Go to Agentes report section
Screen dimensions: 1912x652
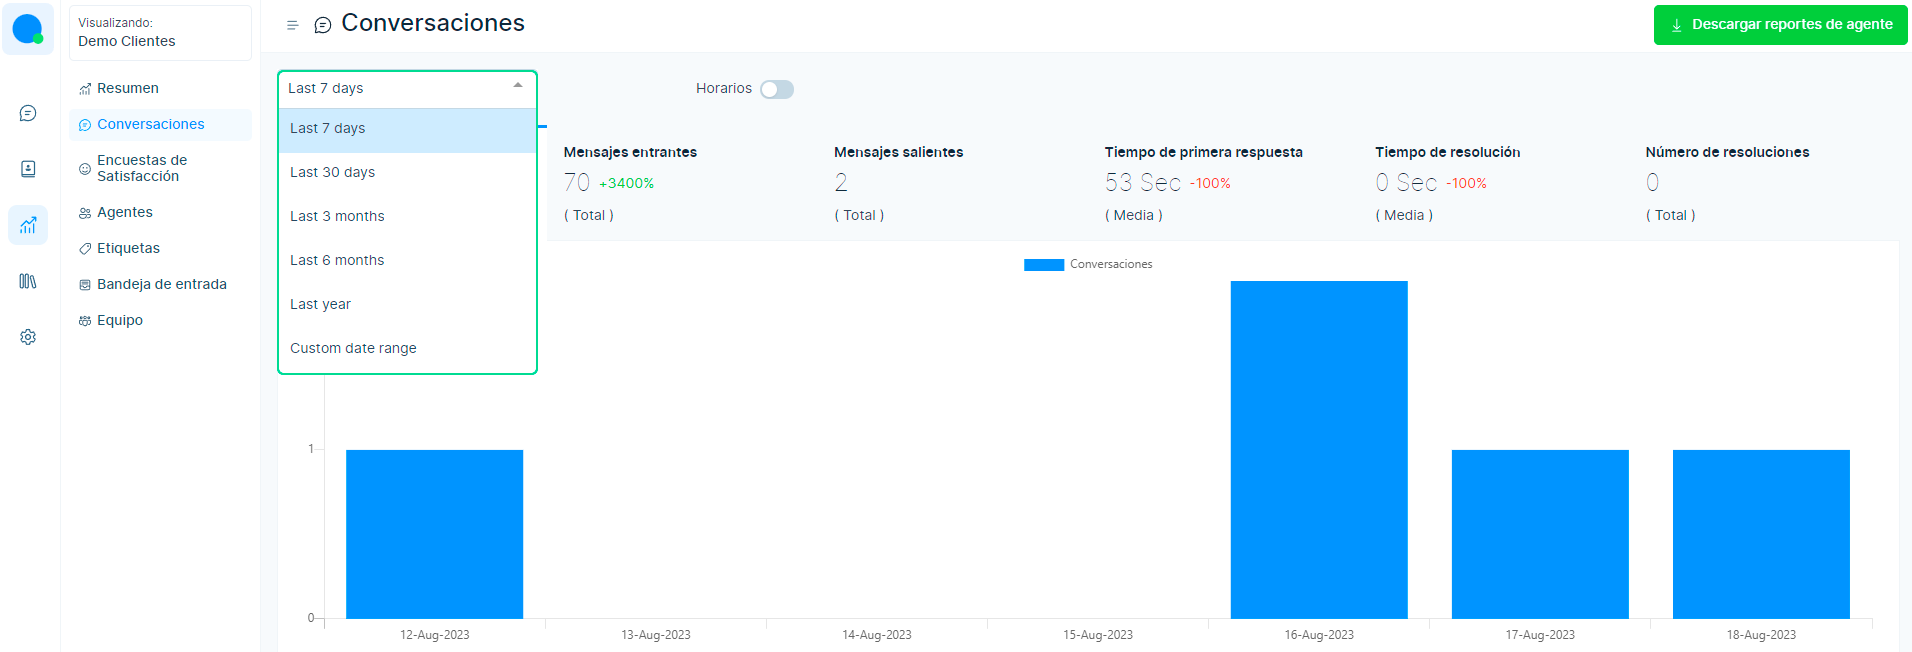tap(124, 212)
